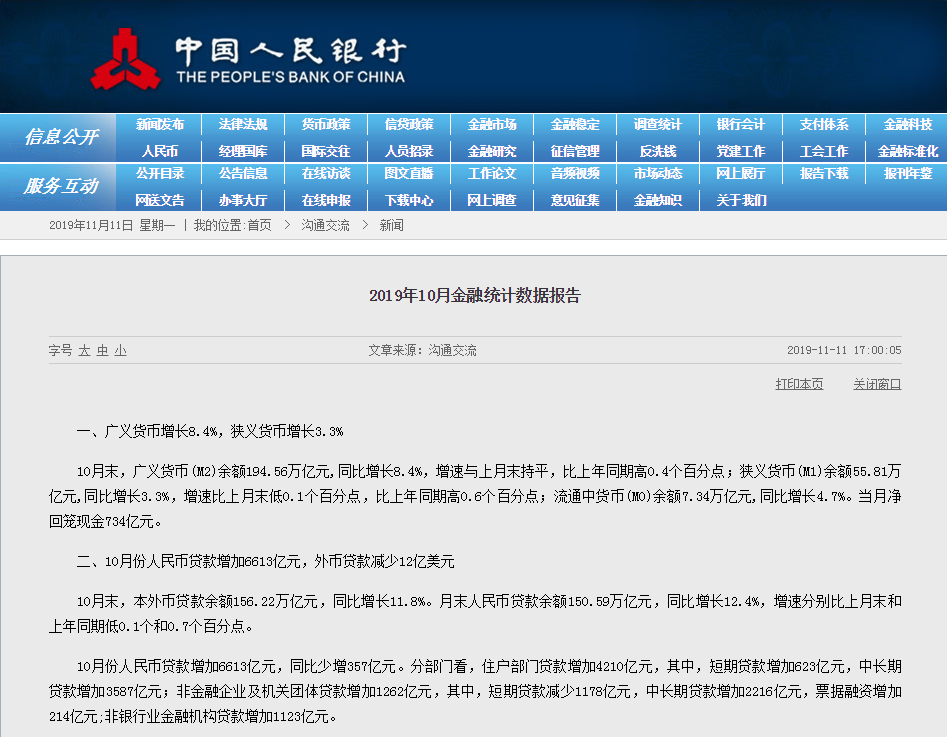Open 金融知识 link
The image size is (947, 737).
tap(658, 200)
